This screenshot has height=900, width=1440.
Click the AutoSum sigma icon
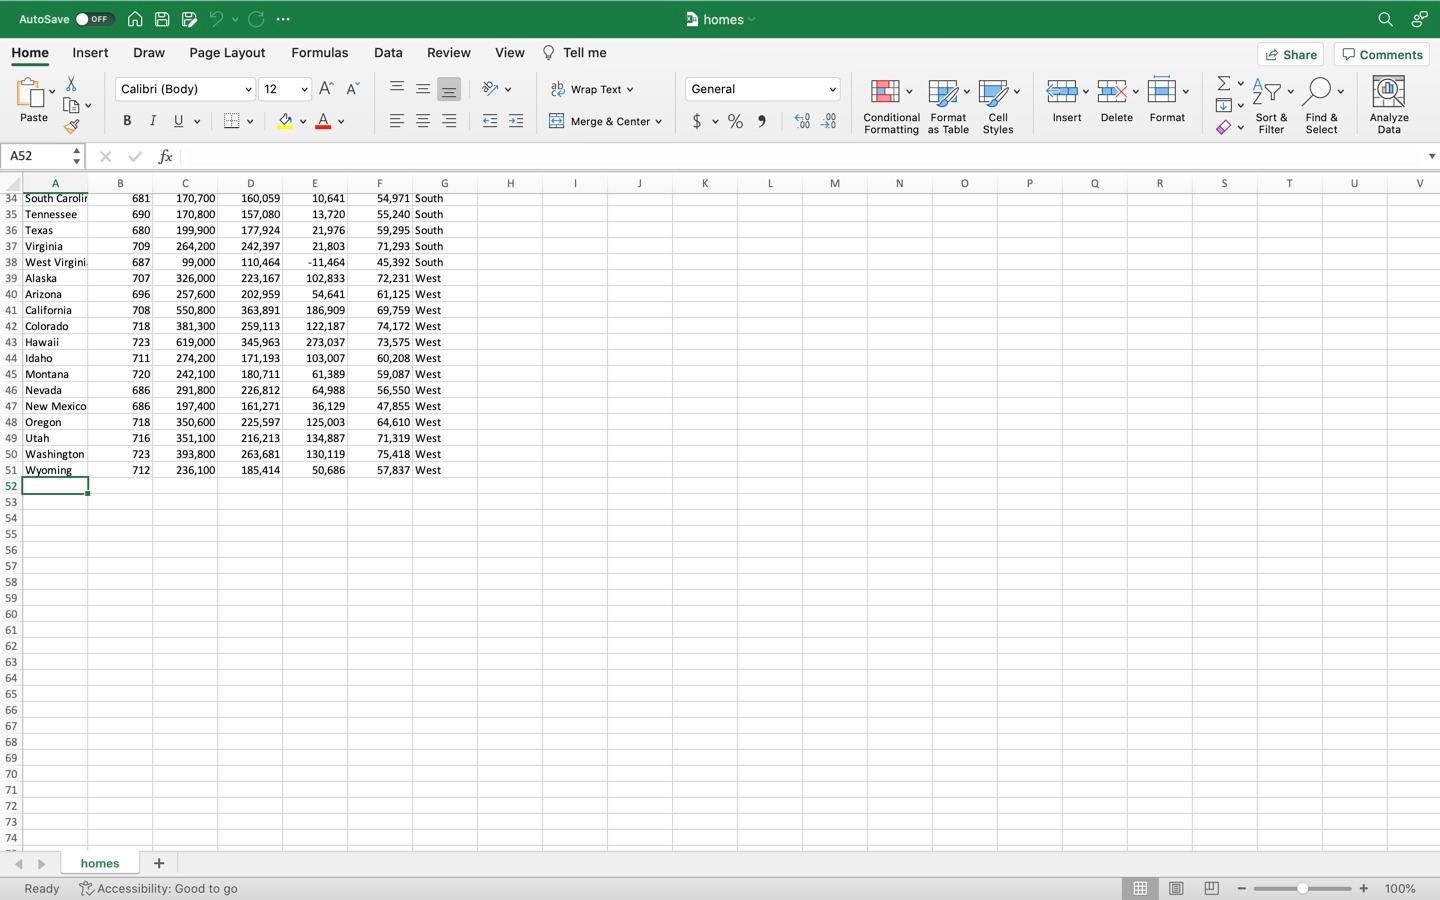point(1224,83)
